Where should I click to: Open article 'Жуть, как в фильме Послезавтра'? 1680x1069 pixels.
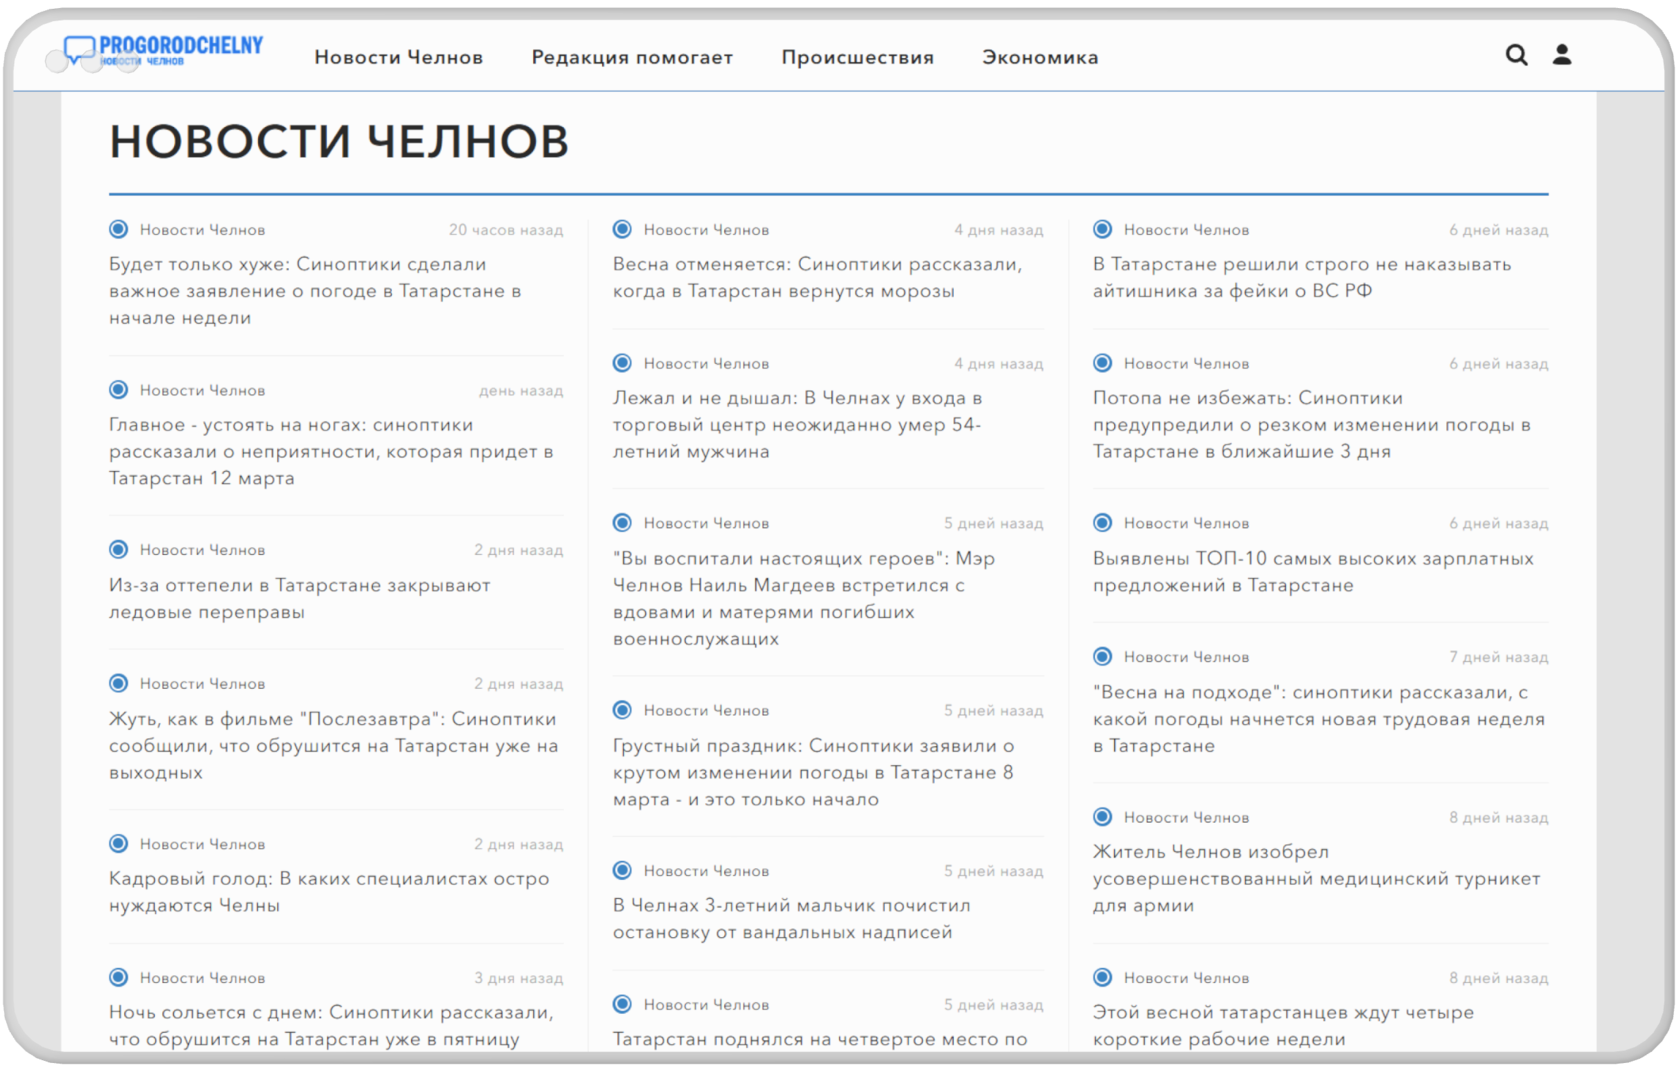point(333,745)
